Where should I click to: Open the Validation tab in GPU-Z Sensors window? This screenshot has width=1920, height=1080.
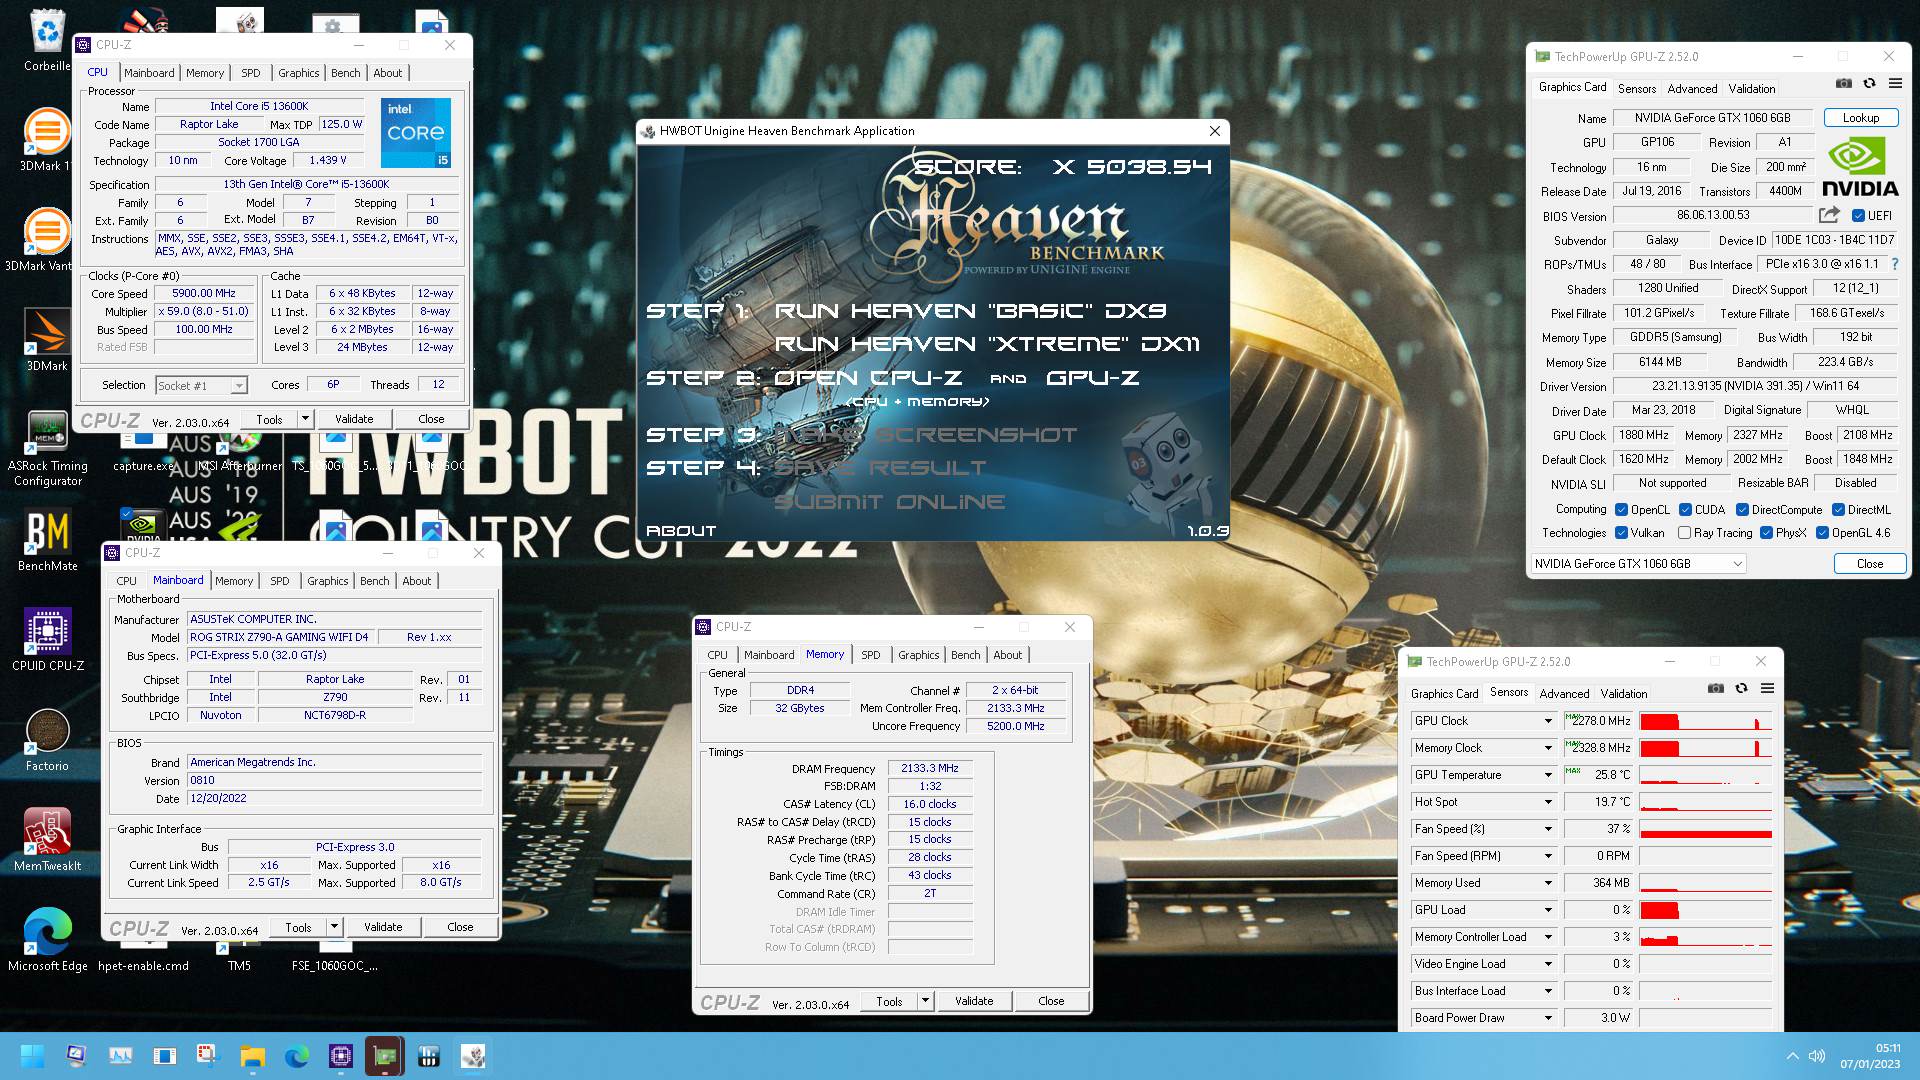(x=1623, y=693)
